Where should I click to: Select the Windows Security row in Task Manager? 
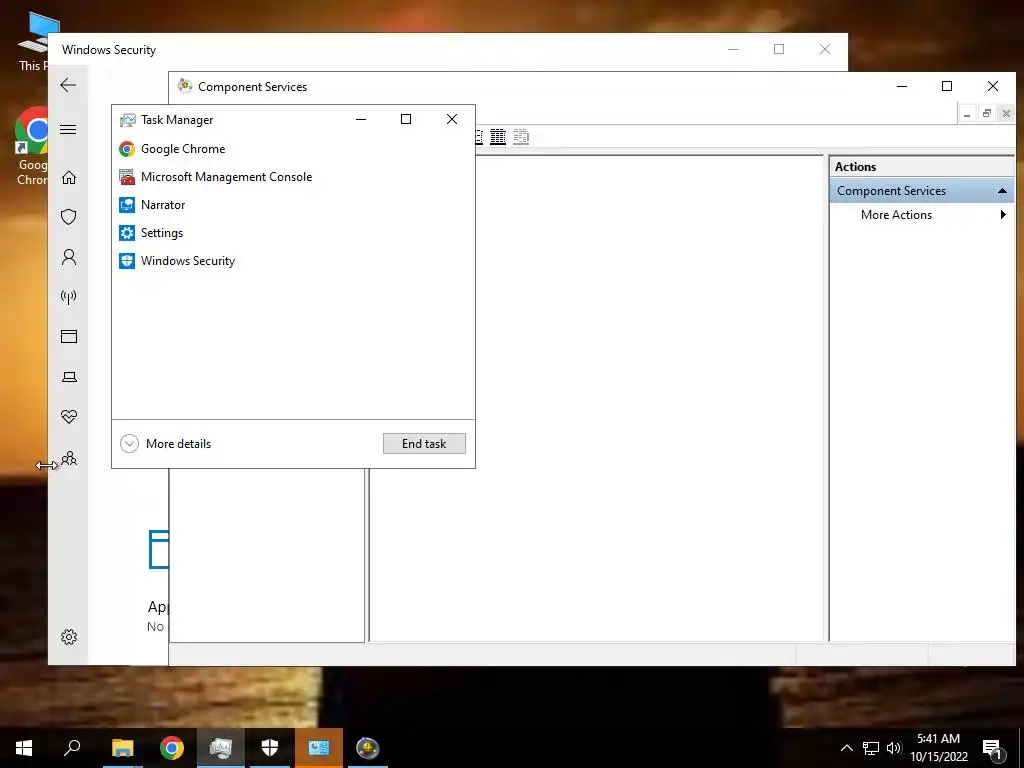[293, 261]
